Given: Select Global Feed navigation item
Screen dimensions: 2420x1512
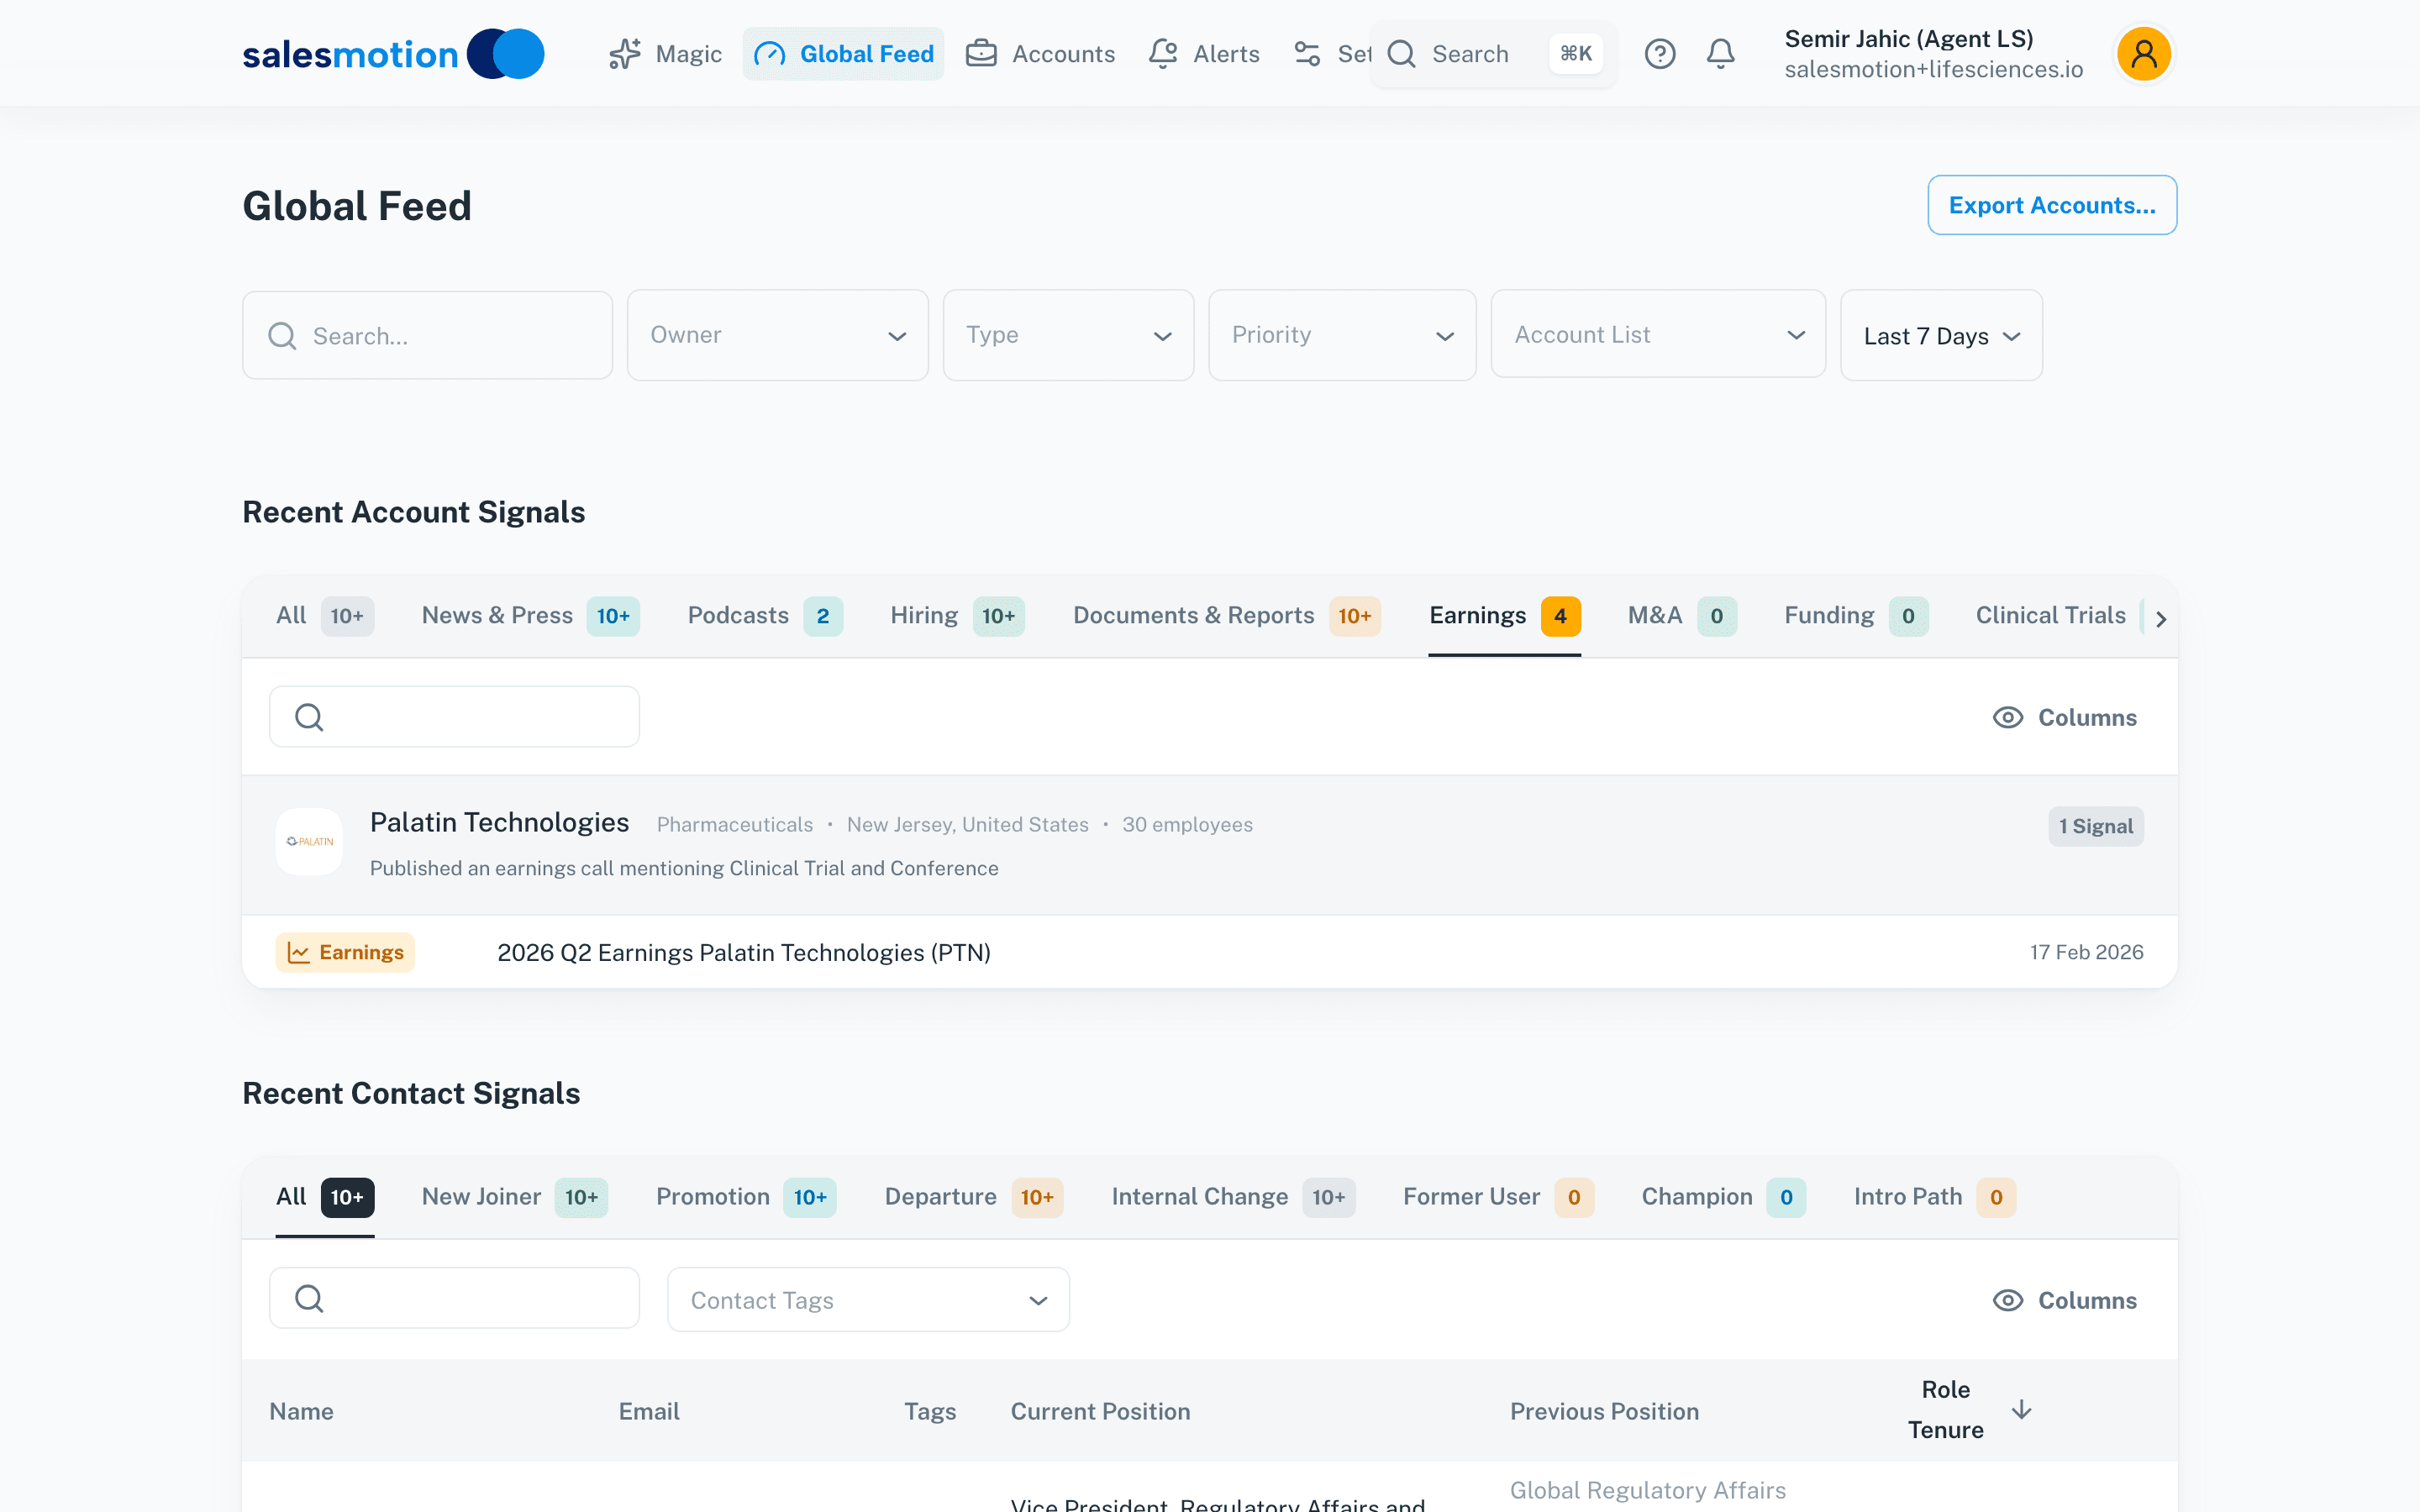Looking at the screenshot, I should tap(843, 54).
